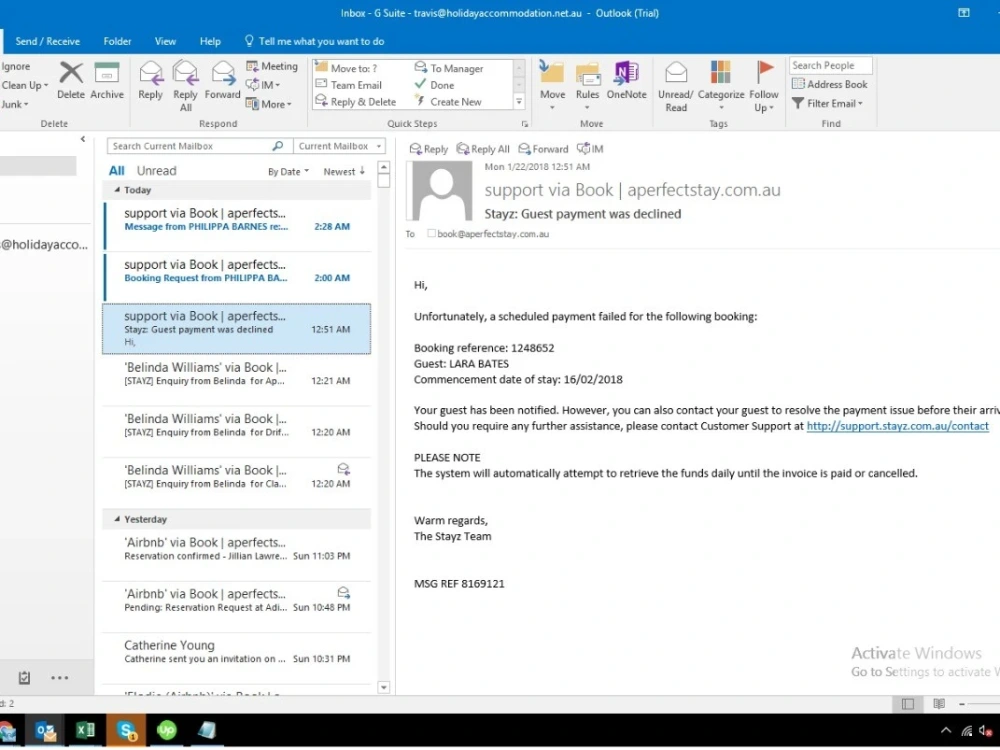Viewport: 1000px width, 750px height.
Task: Open the More respond options dropdown
Action: [268, 104]
